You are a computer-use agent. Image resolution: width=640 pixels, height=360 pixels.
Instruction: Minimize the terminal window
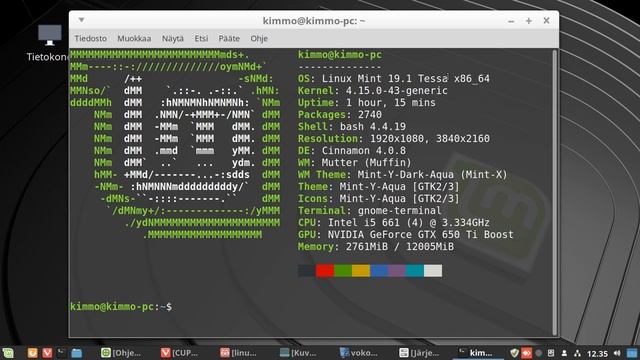click(511, 21)
